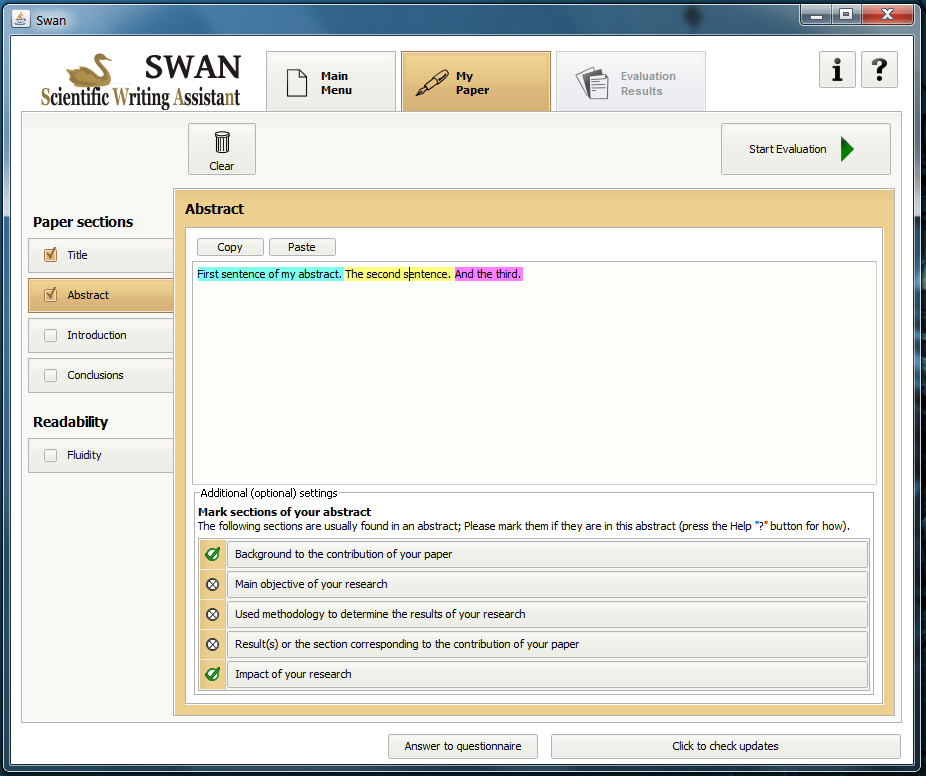Click the fountain pen icon on My Paper tab
Image resolution: width=926 pixels, height=776 pixels.
click(x=432, y=83)
